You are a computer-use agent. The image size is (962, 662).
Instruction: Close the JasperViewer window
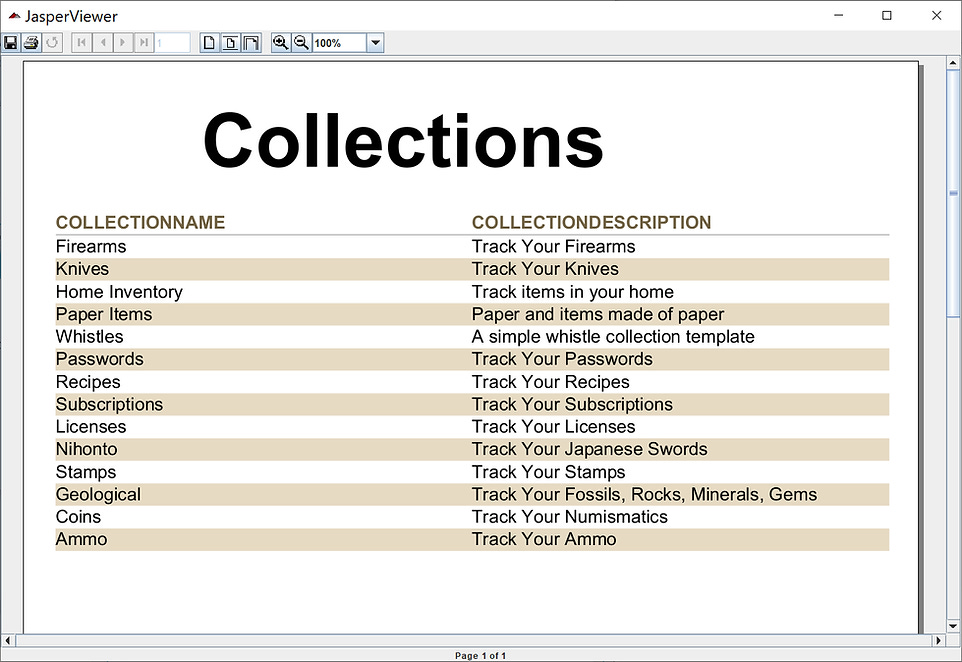click(936, 15)
